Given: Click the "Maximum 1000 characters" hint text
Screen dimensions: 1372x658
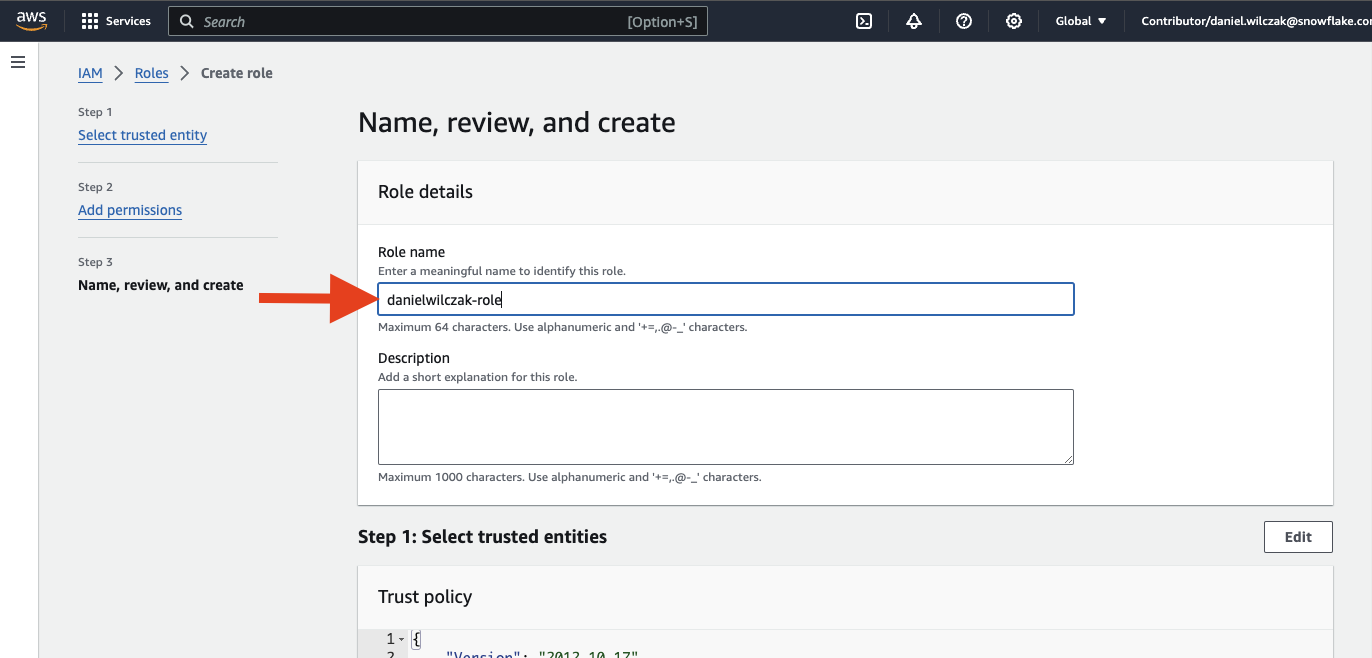Looking at the screenshot, I should (570, 477).
